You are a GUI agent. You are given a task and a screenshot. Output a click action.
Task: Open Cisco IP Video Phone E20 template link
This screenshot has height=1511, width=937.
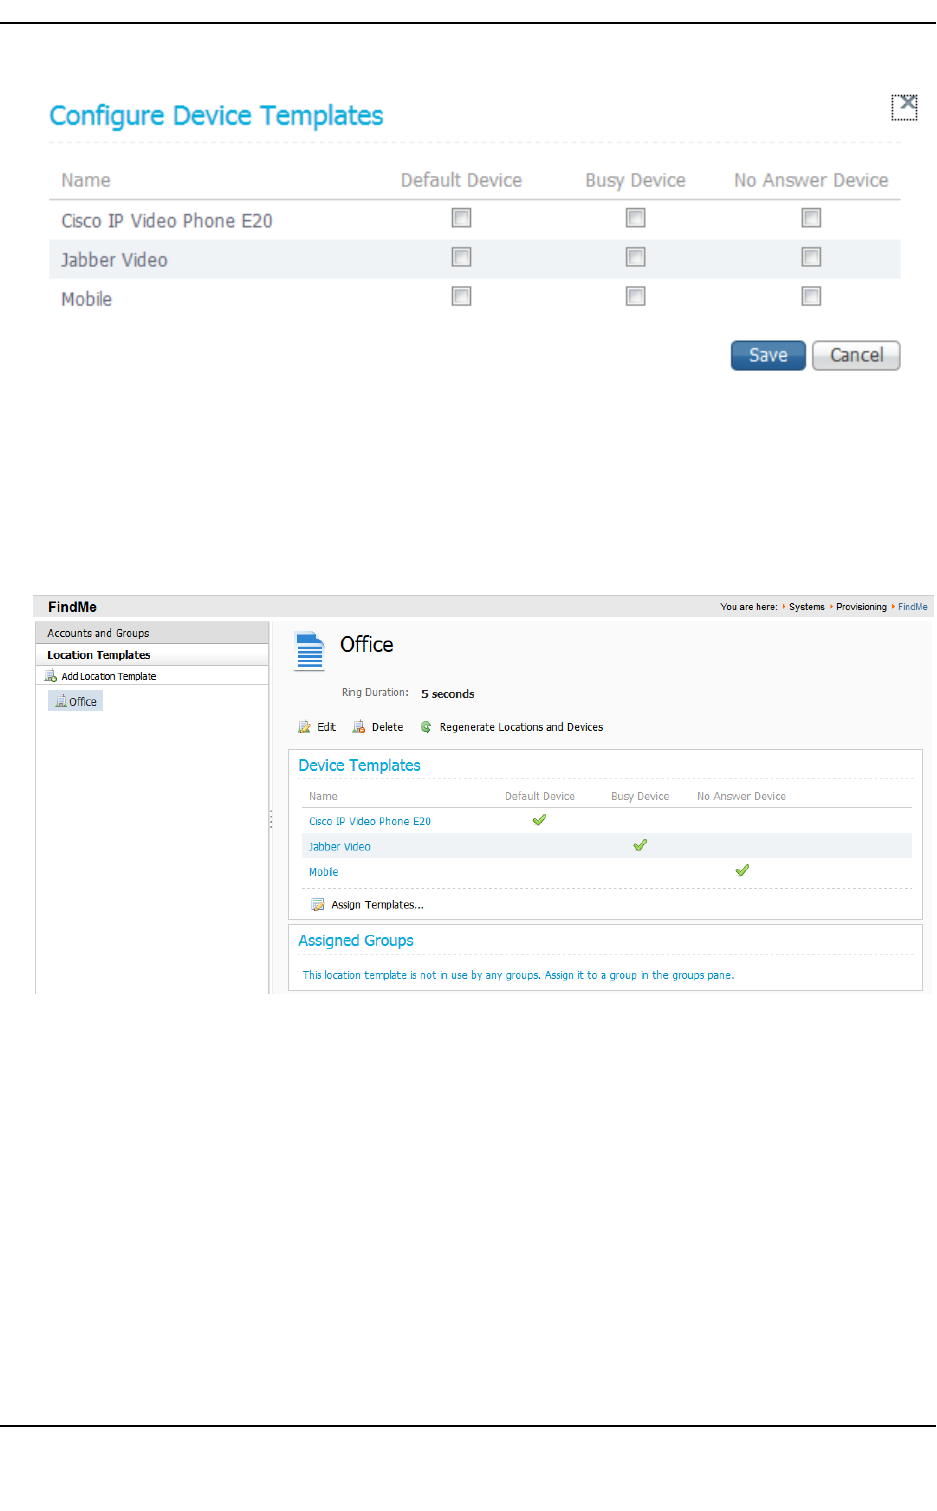click(370, 821)
